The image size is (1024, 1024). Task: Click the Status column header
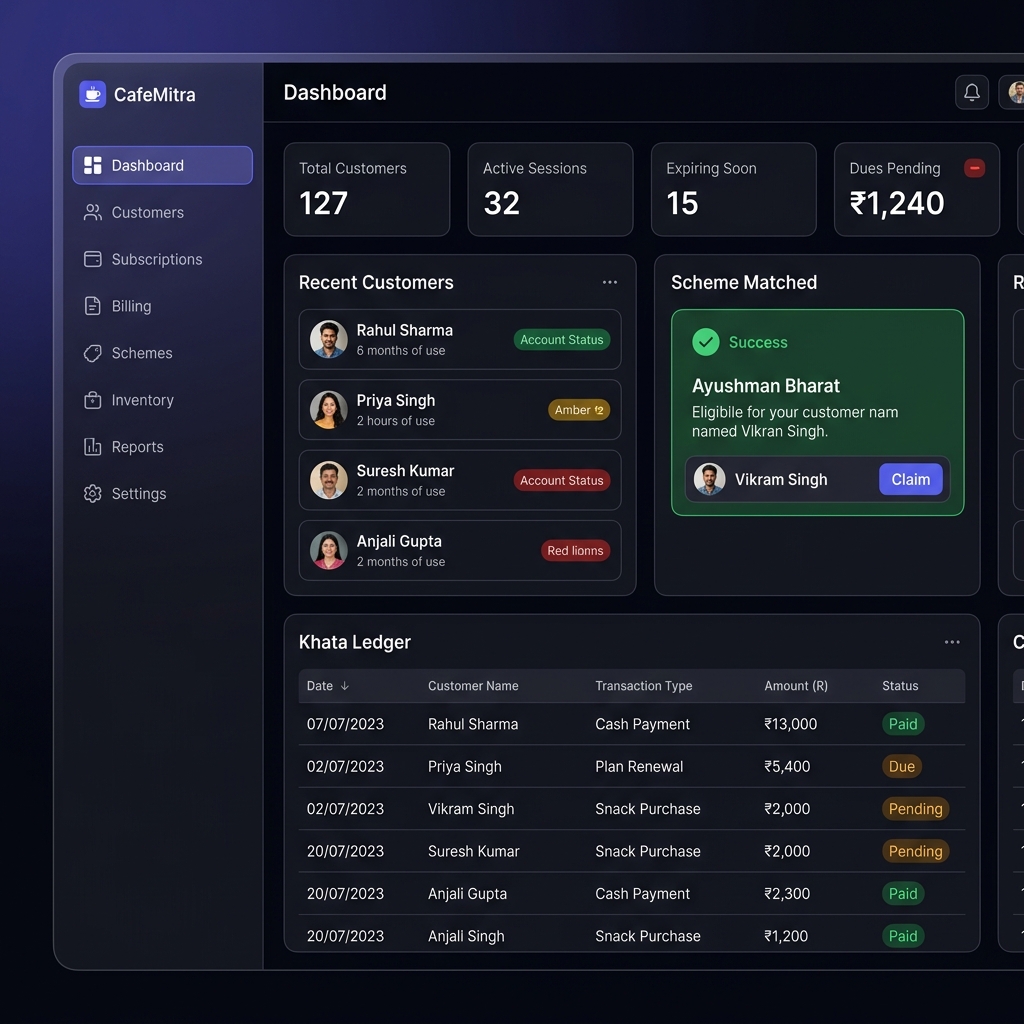click(x=900, y=686)
